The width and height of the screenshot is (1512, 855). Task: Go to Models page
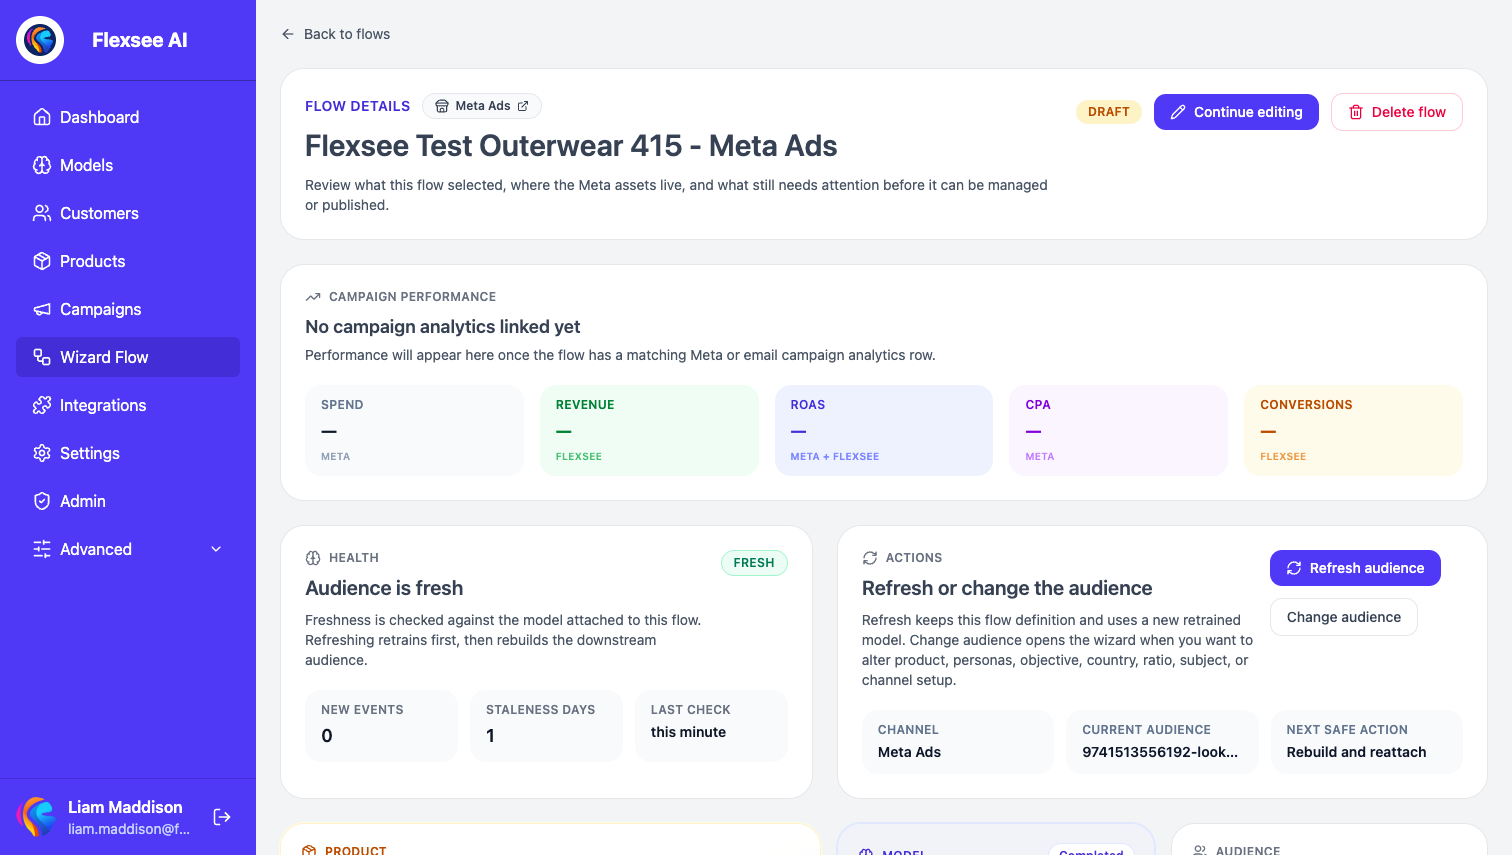[128, 165]
